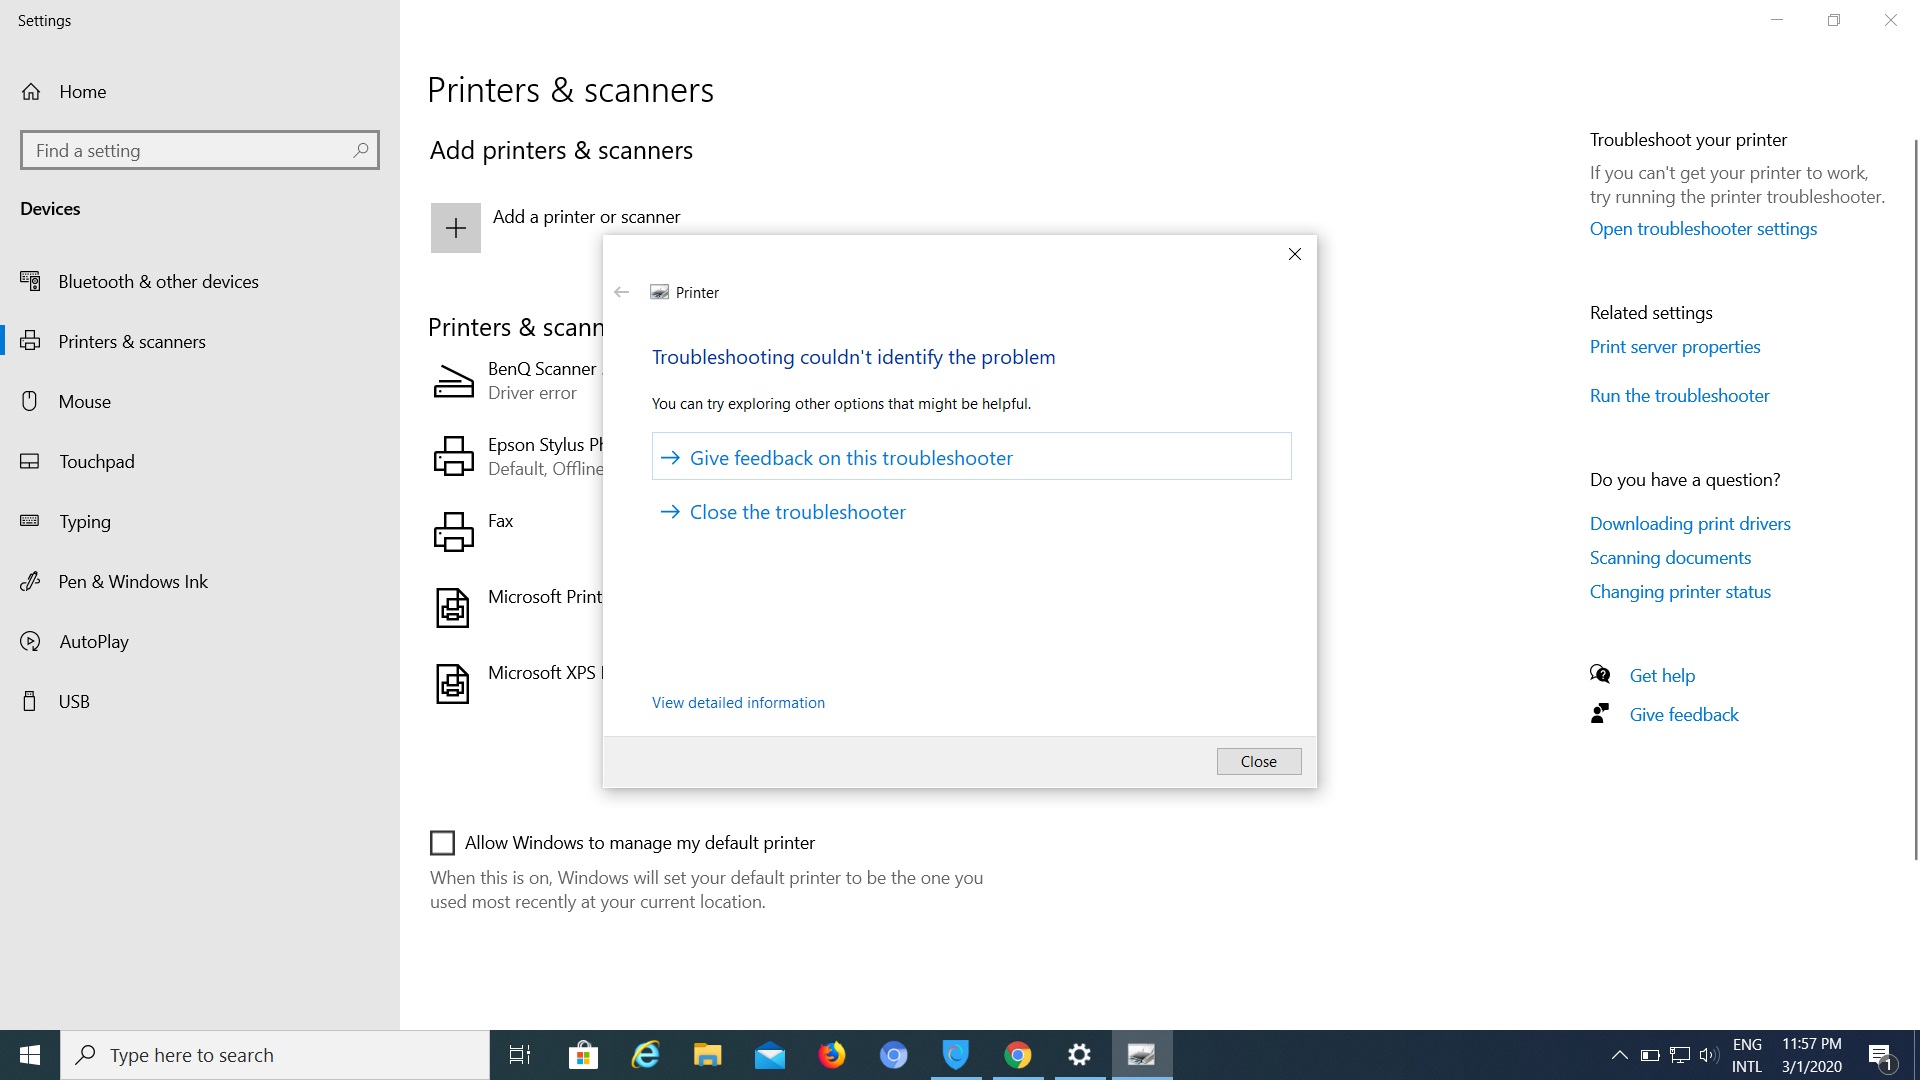Search for a setting in the input field
The image size is (1920, 1080).
(199, 150)
